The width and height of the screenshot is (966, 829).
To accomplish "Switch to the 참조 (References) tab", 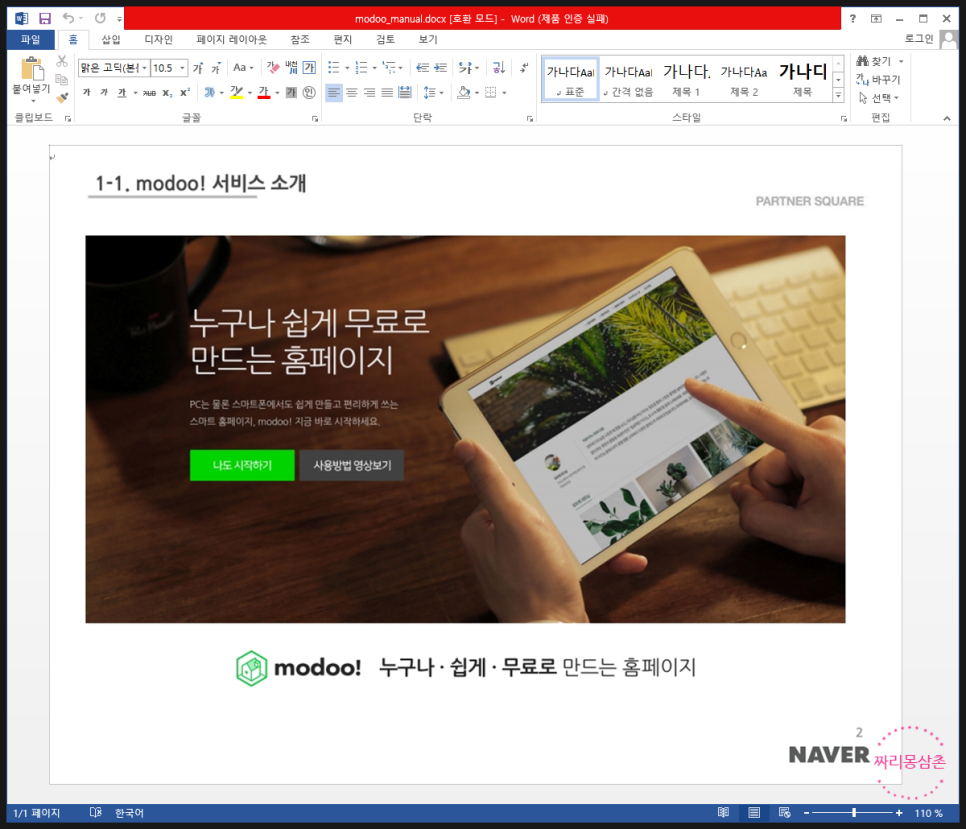I will click(300, 39).
